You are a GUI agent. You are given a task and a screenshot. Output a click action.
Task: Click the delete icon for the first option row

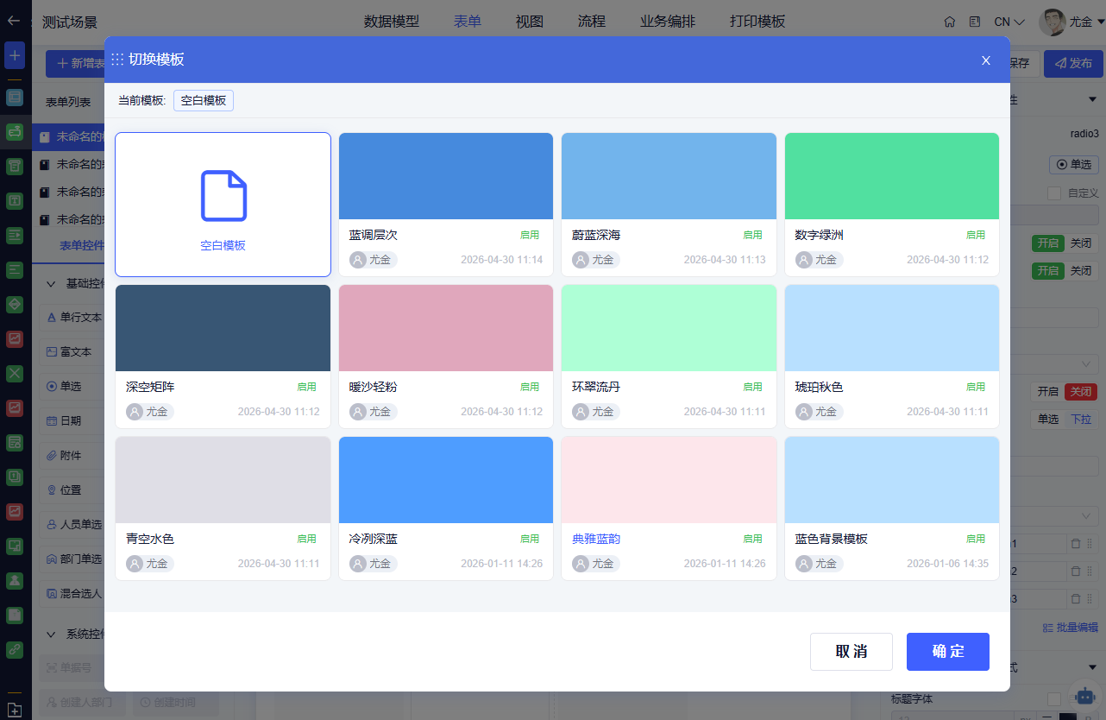pos(1076,544)
